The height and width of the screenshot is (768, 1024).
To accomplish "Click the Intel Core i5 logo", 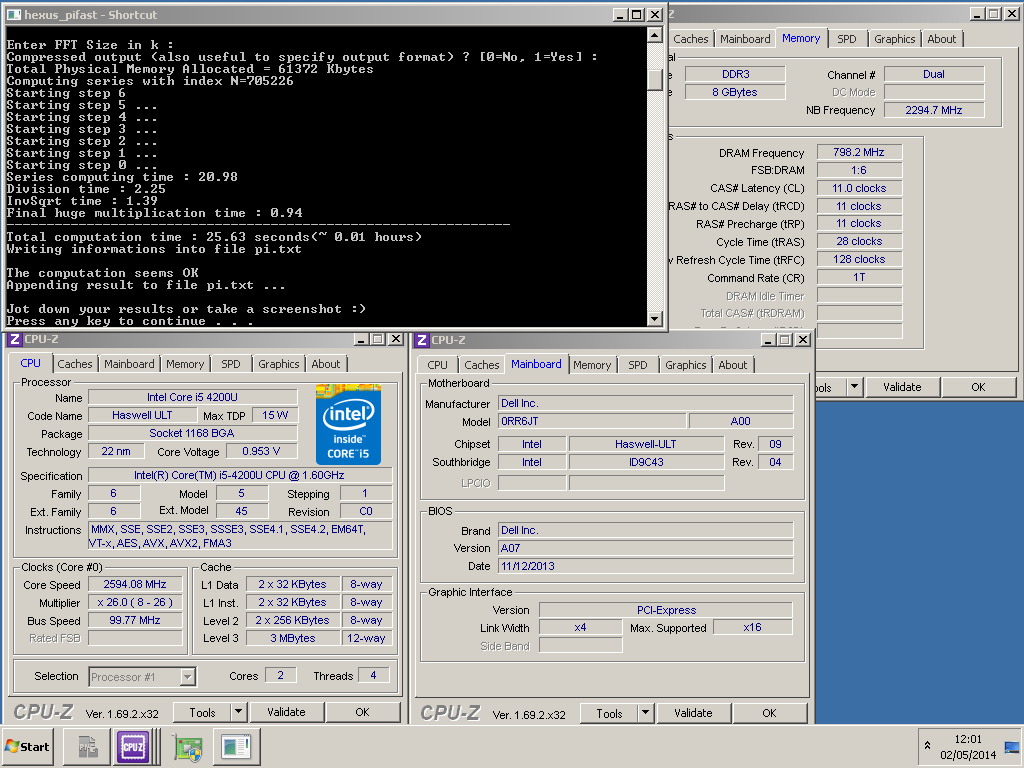I will pos(348,424).
